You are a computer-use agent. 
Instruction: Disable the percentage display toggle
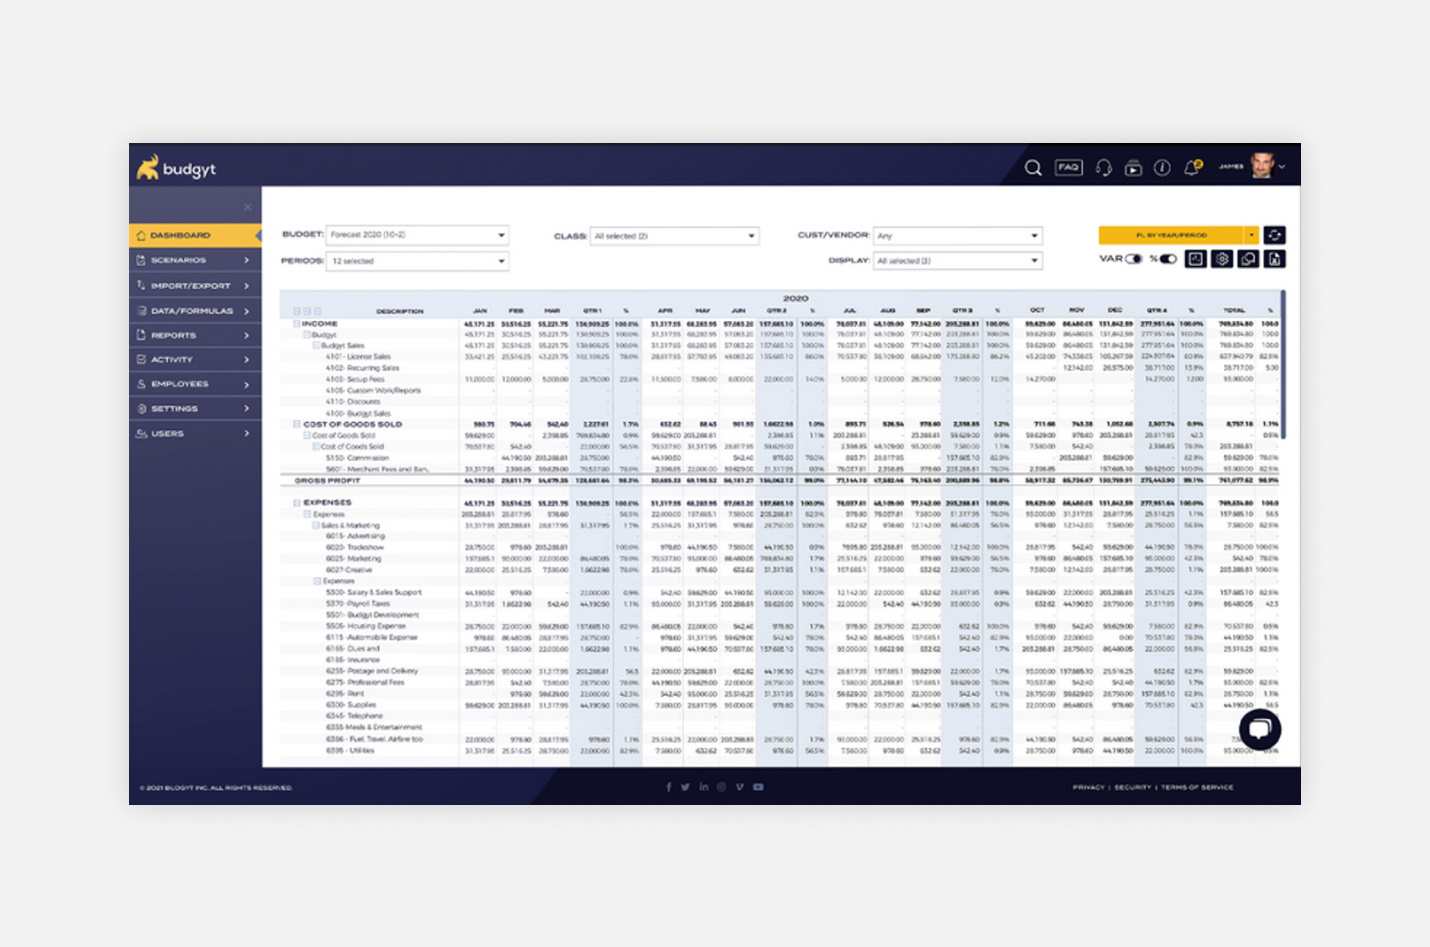click(1168, 259)
